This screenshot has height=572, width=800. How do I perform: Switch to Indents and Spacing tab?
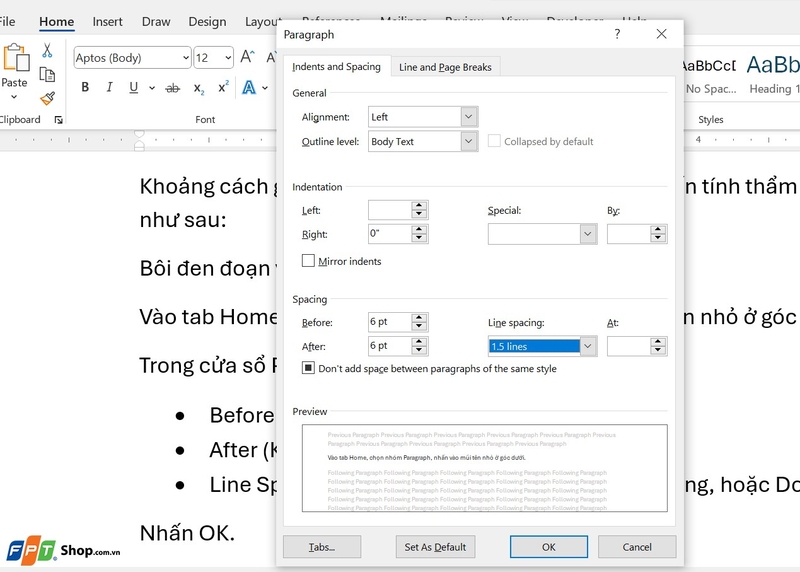click(x=336, y=67)
